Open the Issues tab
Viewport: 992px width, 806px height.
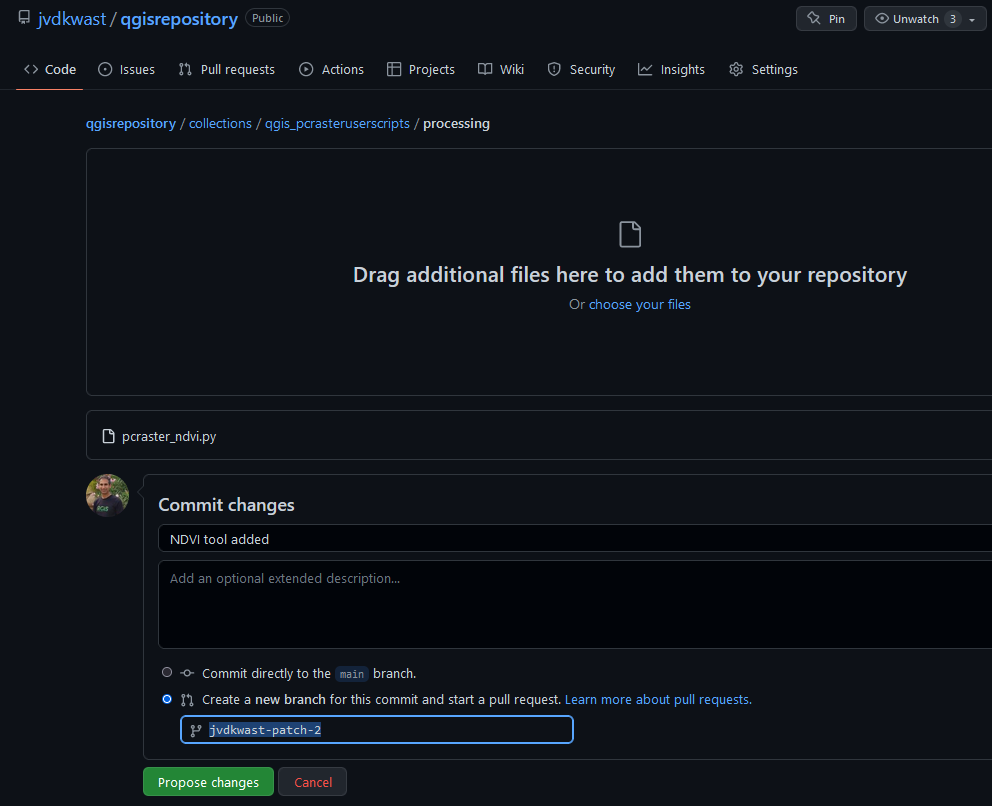pyautogui.click(x=126, y=70)
